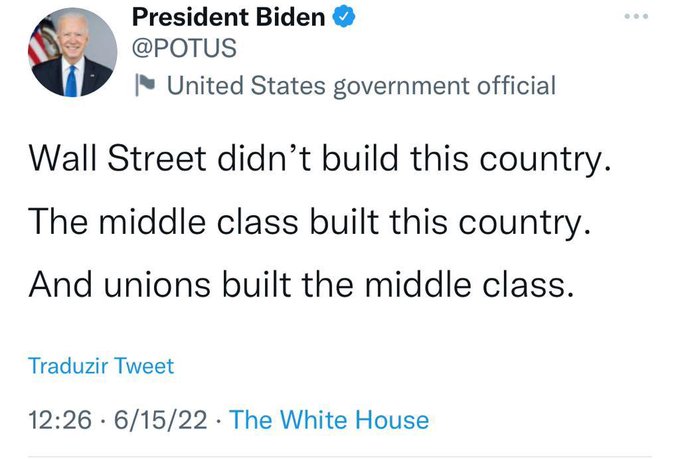Click the dot separator before "The White House"
This screenshot has width=680, height=459.
click(219, 420)
